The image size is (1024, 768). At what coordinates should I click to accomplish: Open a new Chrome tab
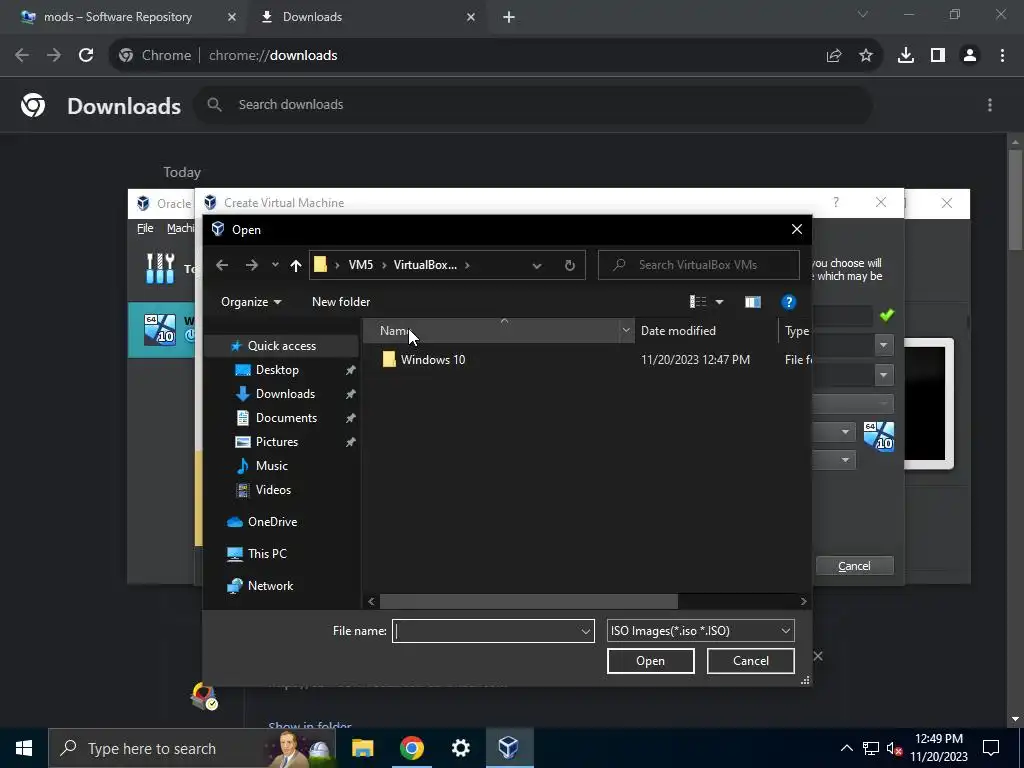[509, 17]
